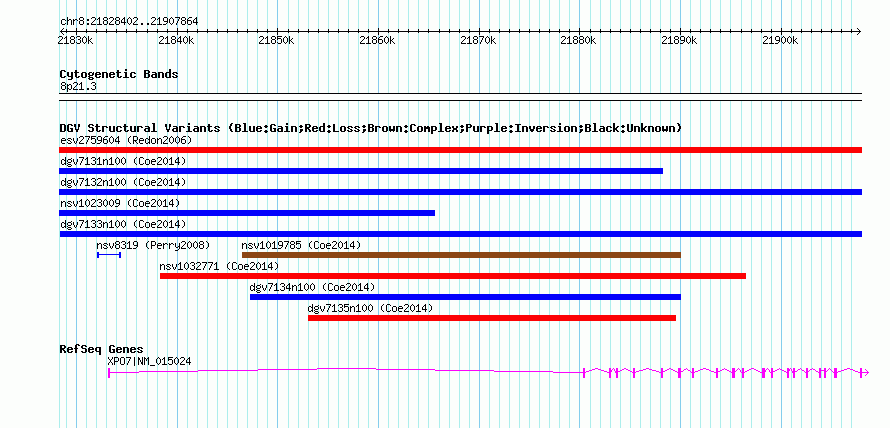Click the 21860k ruler tick label
Viewport: 890px width, 428px height.
tap(377, 40)
